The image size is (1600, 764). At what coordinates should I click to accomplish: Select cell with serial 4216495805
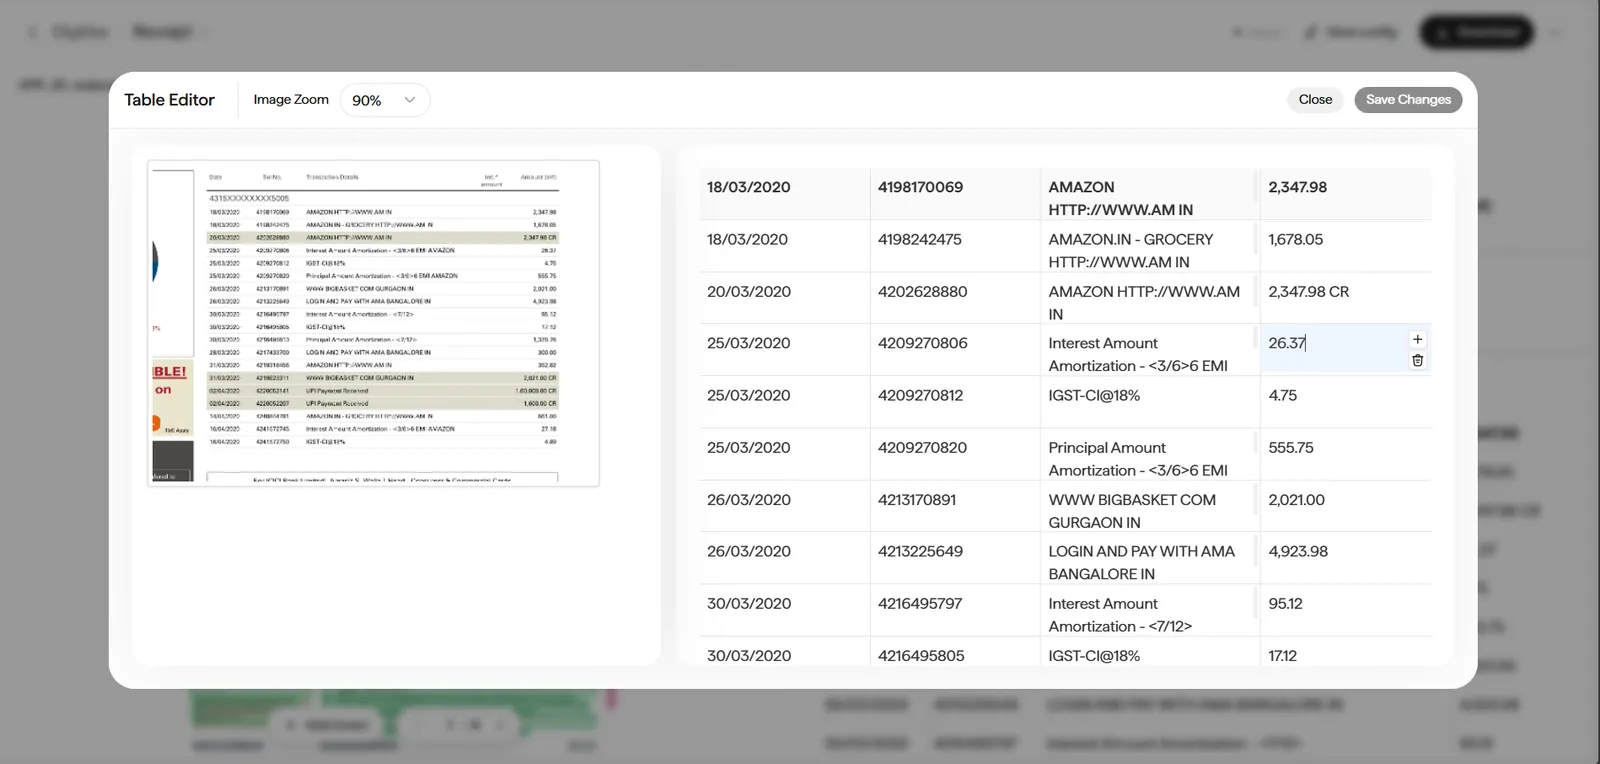coord(954,652)
